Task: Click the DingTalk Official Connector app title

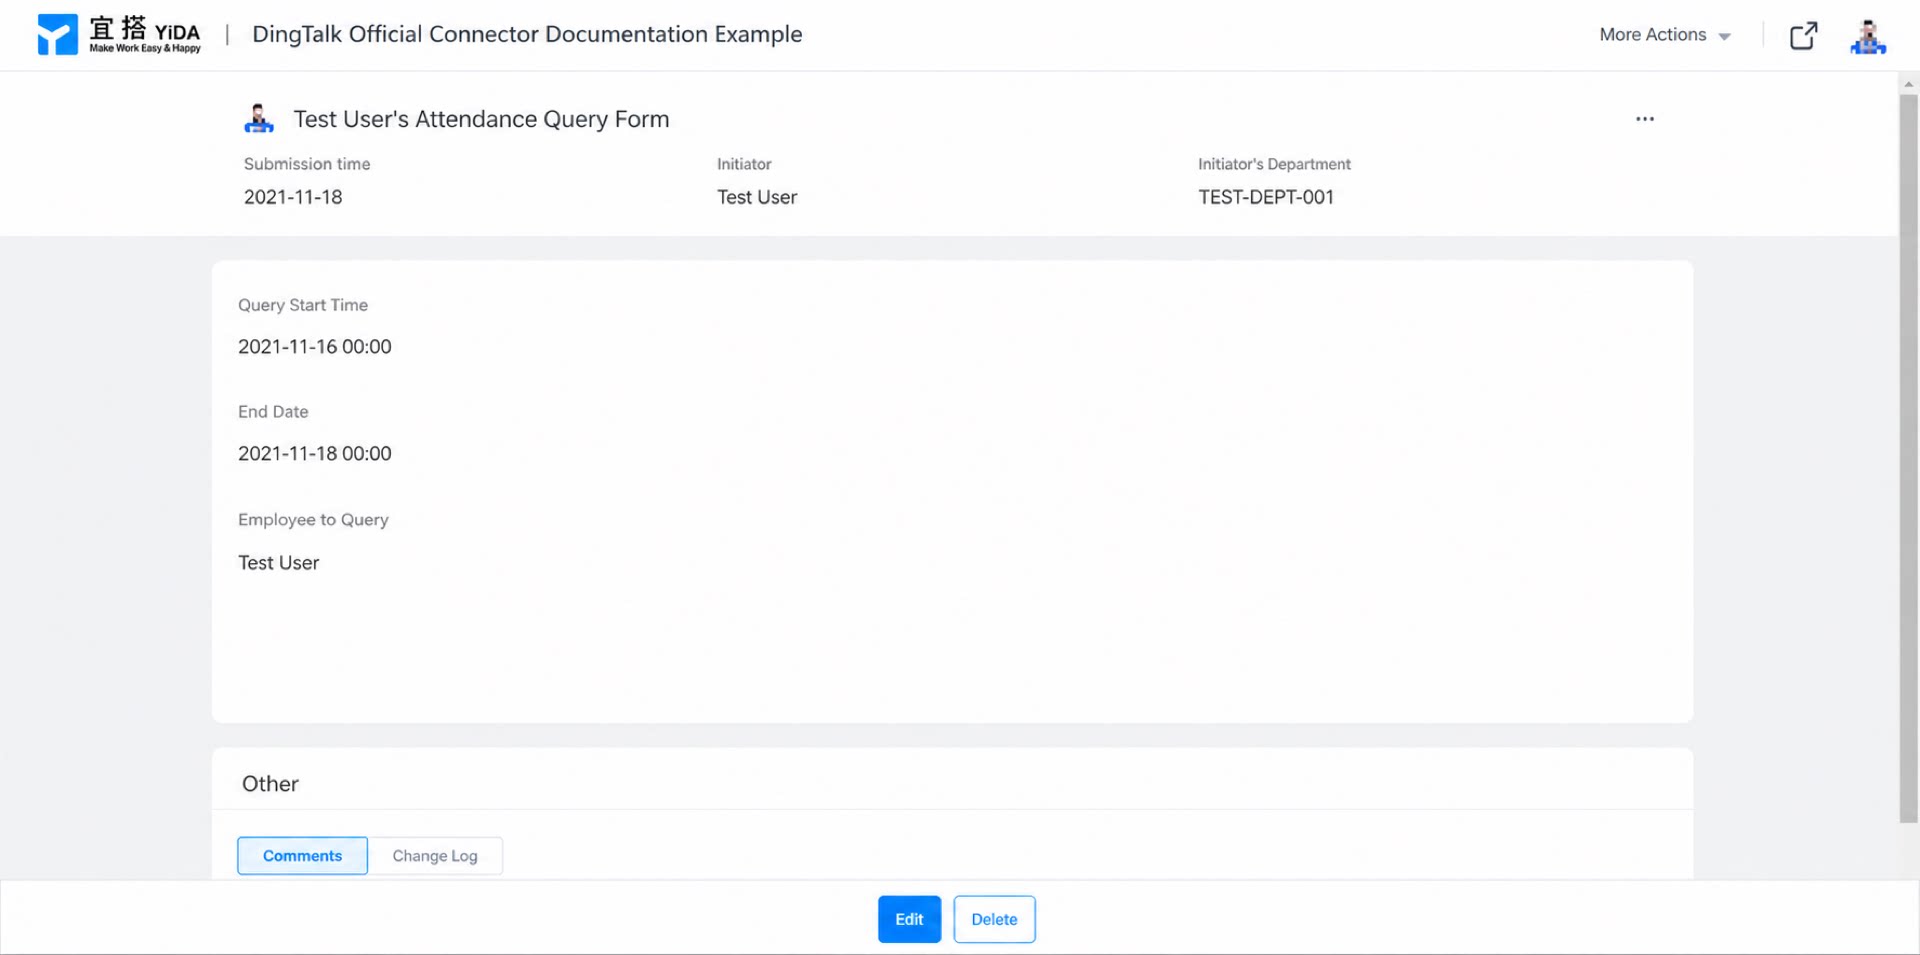Action: [x=527, y=34]
